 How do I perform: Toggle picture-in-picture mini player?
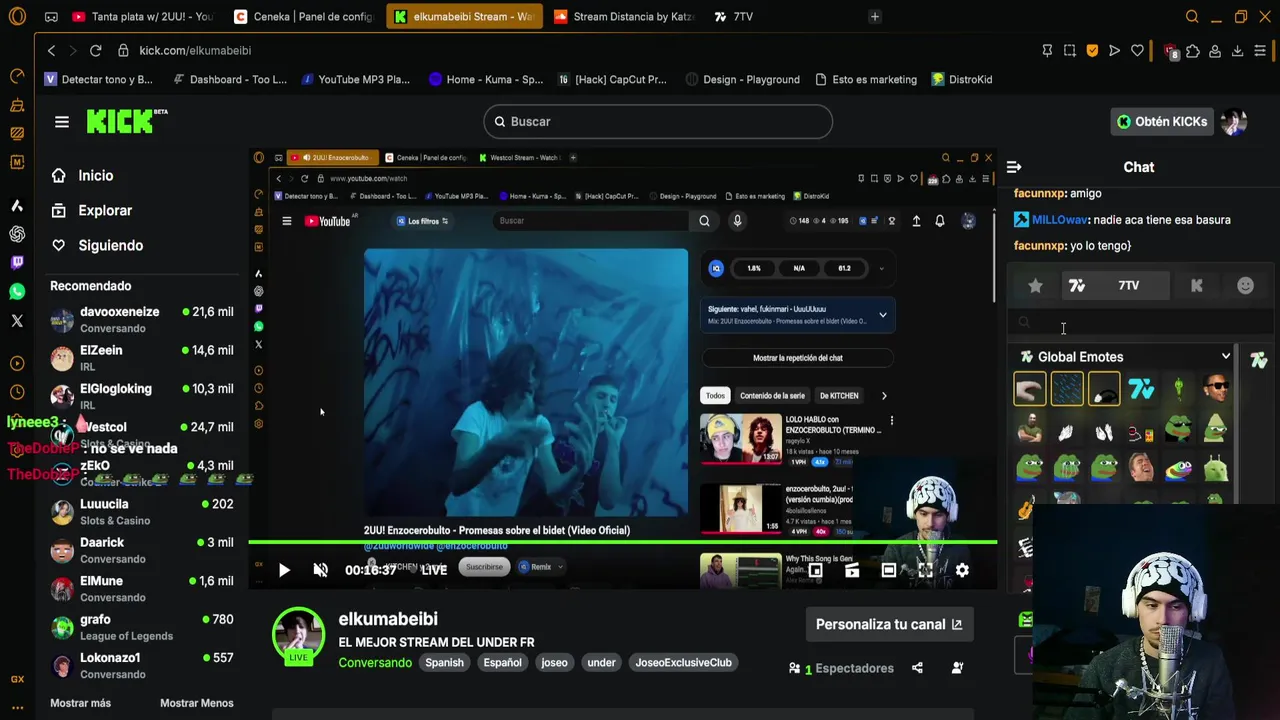click(x=816, y=570)
